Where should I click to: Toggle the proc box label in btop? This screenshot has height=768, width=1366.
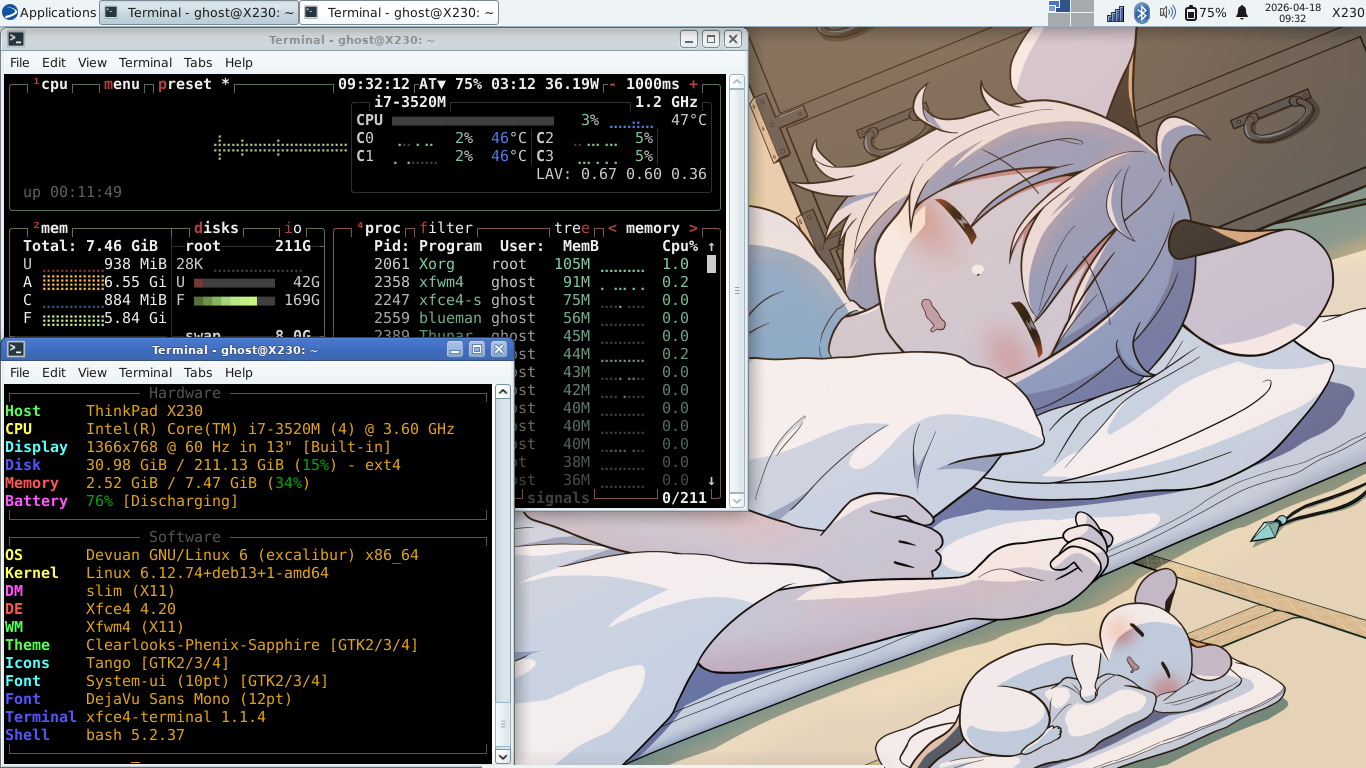pos(379,228)
